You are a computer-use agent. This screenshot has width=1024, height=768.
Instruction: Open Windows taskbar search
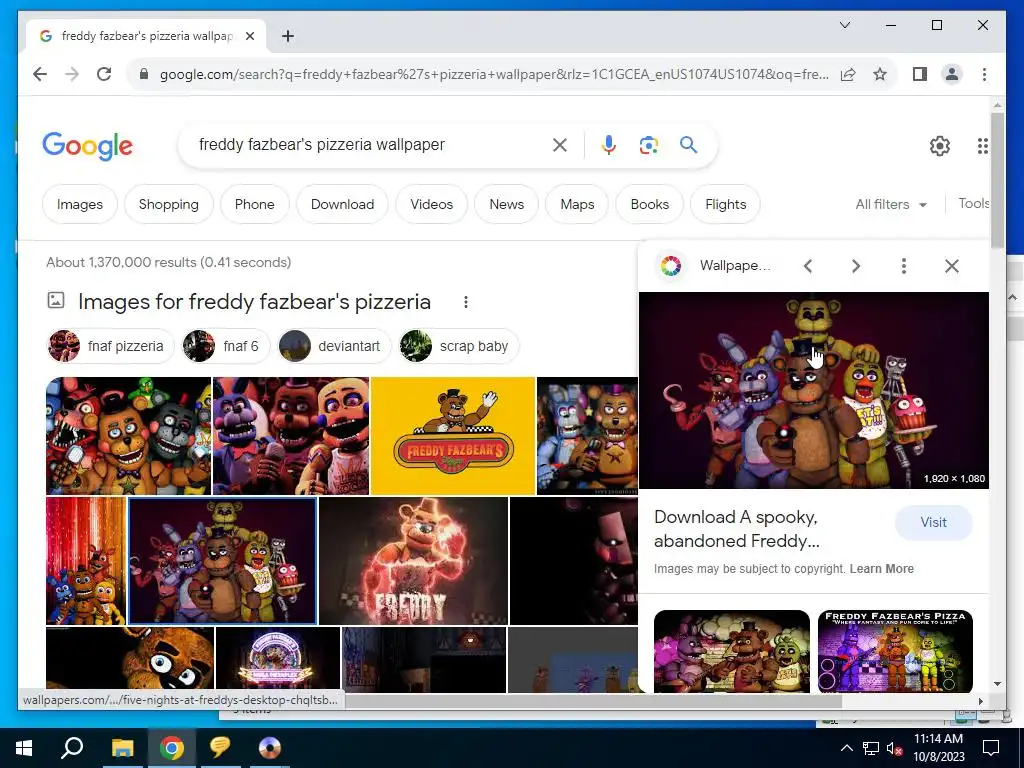[x=72, y=747]
